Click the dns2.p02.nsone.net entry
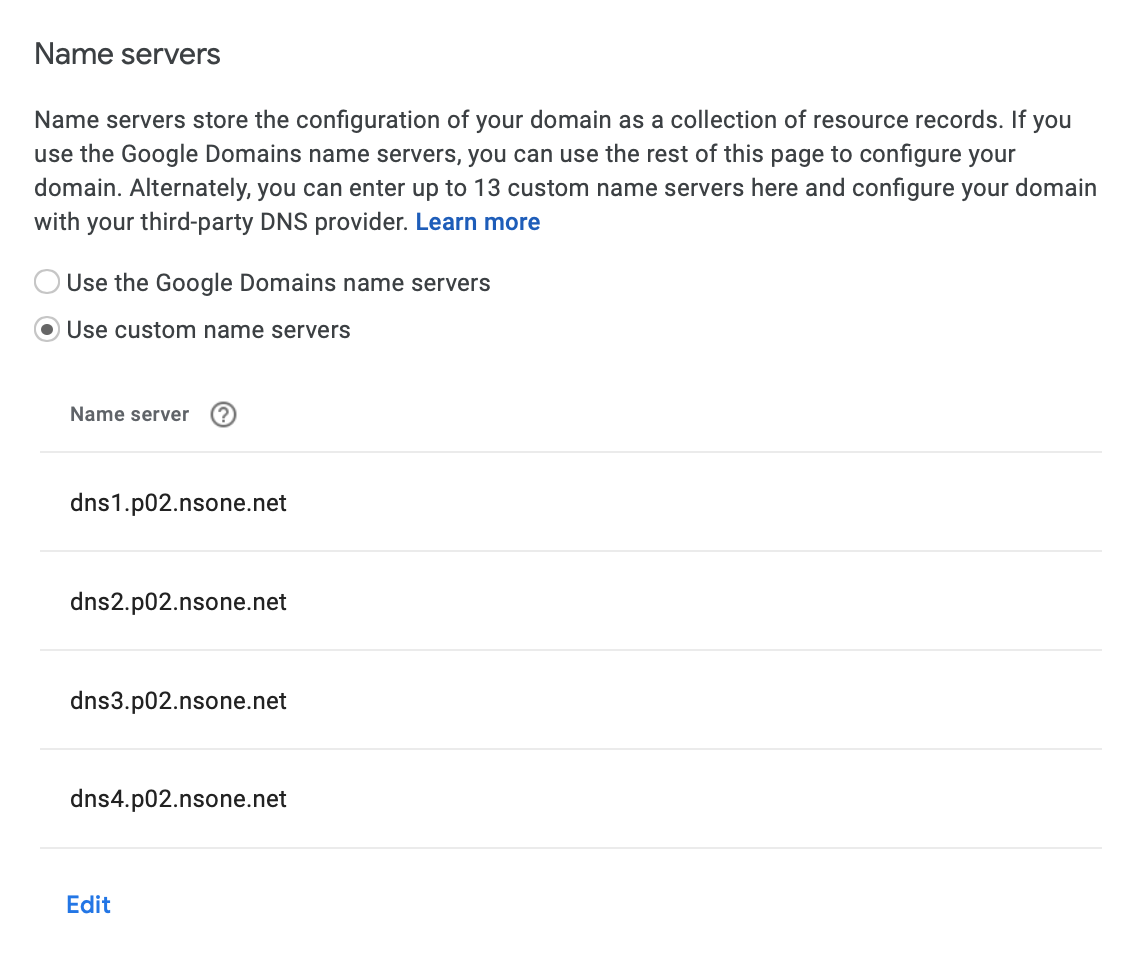1137x974 pixels. point(178,601)
